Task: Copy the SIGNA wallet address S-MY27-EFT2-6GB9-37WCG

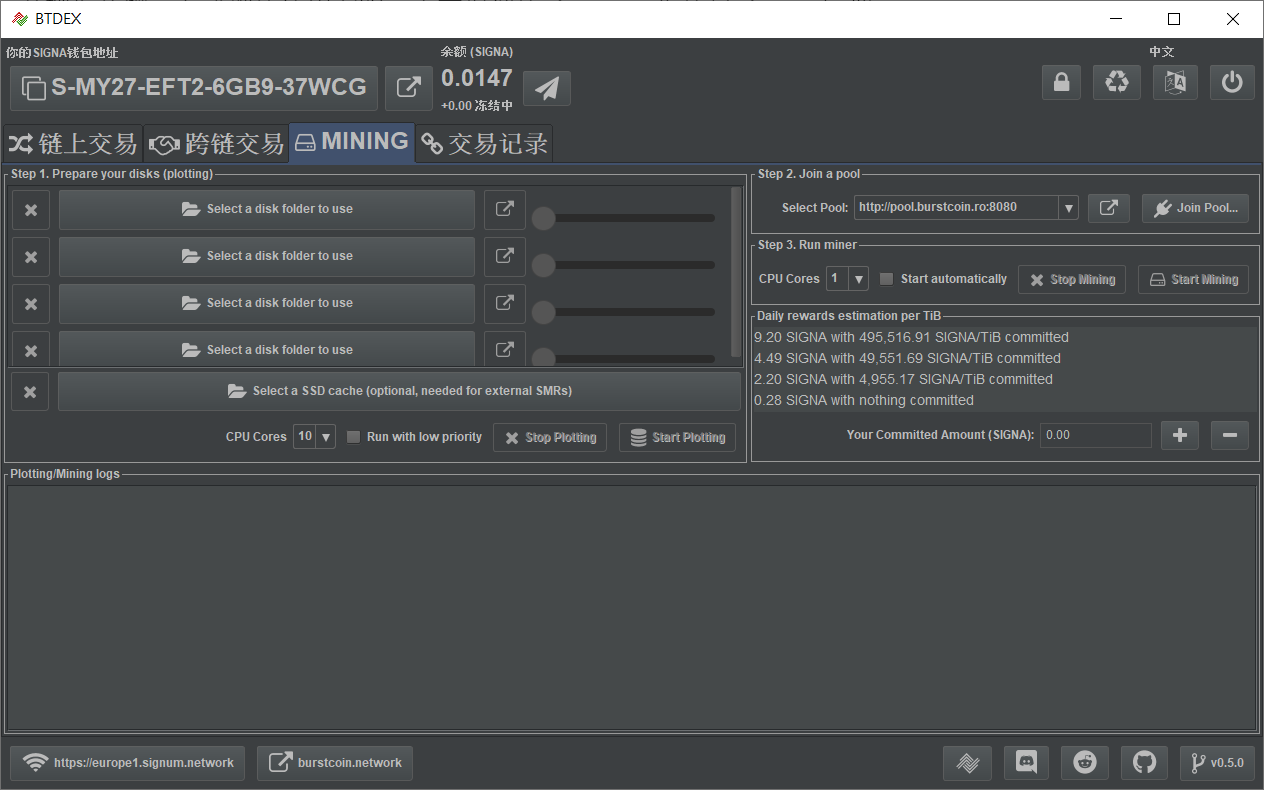Action: (x=194, y=88)
